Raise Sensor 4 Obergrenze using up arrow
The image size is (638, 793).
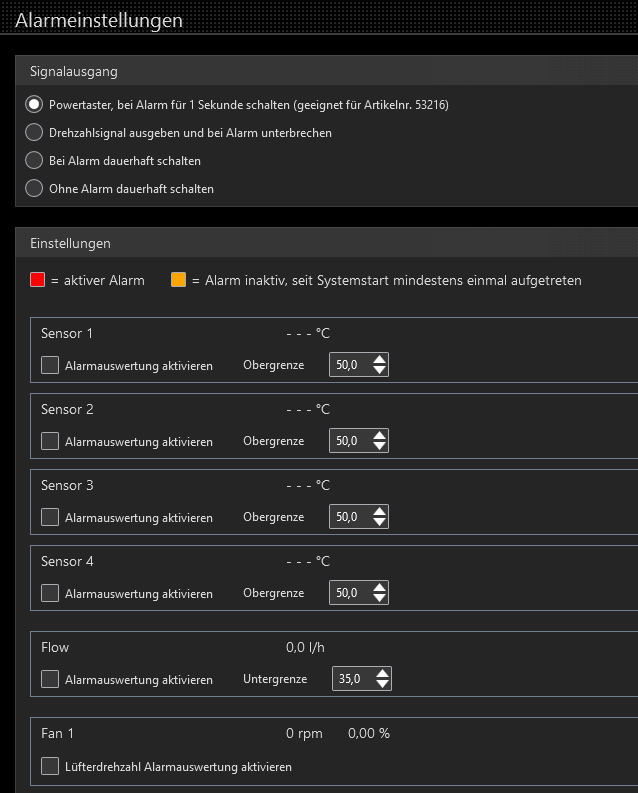click(378, 587)
